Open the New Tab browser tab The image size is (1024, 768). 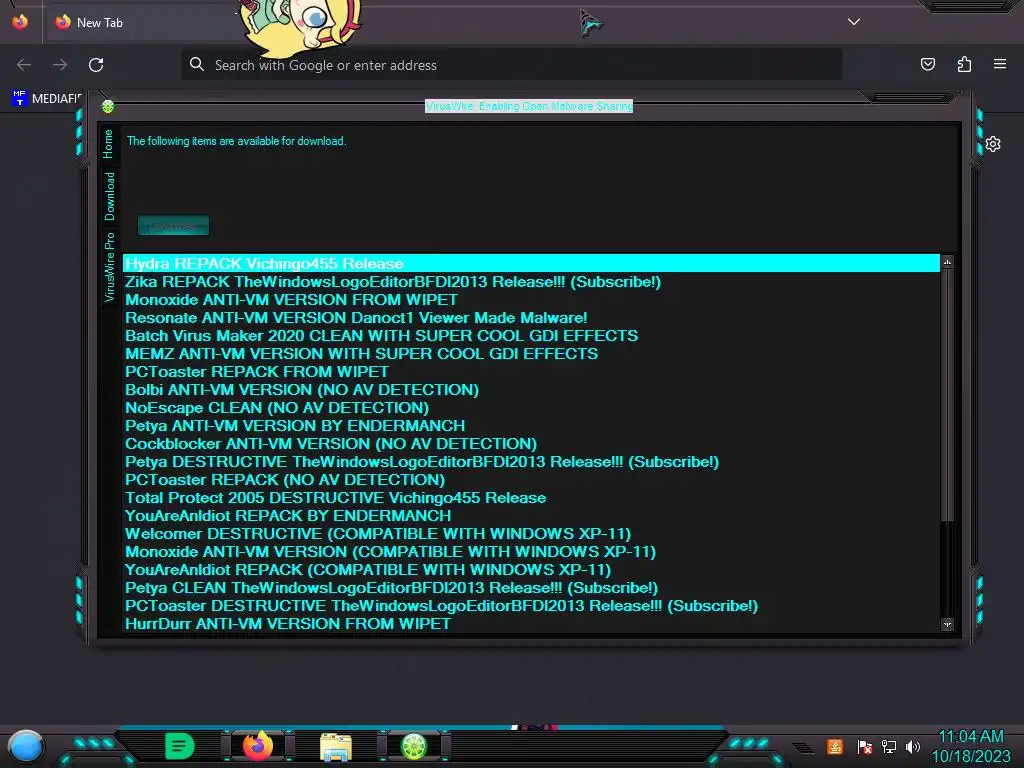coord(142,22)
